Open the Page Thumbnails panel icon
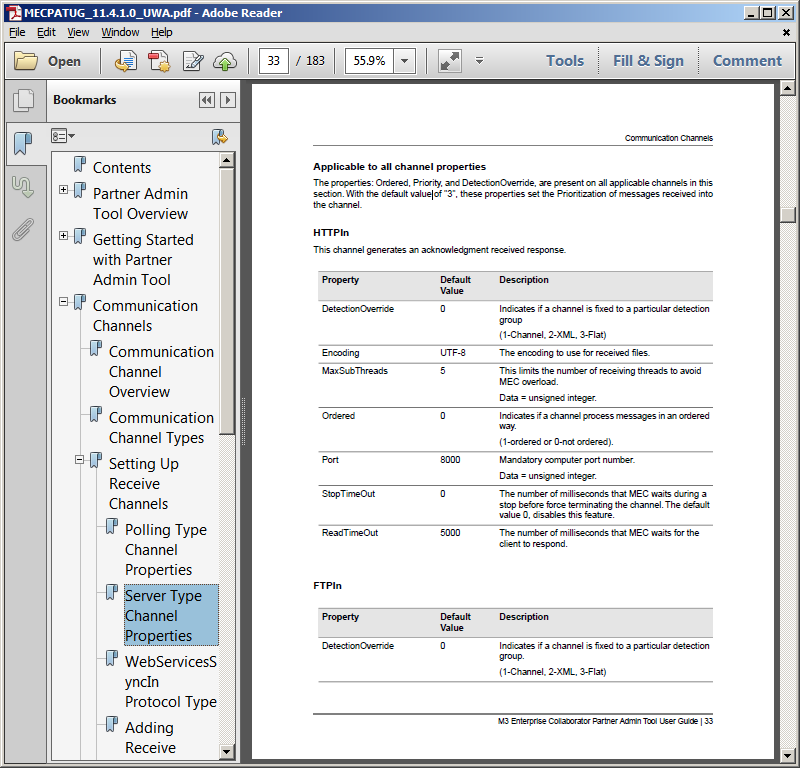The image size is (800, 768). pos(22,100)
